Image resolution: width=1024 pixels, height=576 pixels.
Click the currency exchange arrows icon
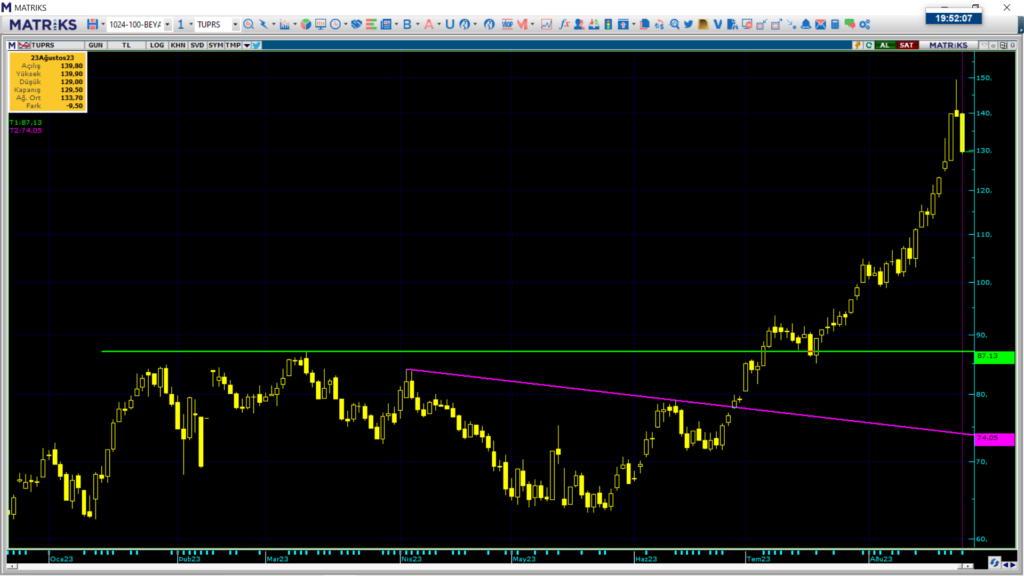point(660,24)
